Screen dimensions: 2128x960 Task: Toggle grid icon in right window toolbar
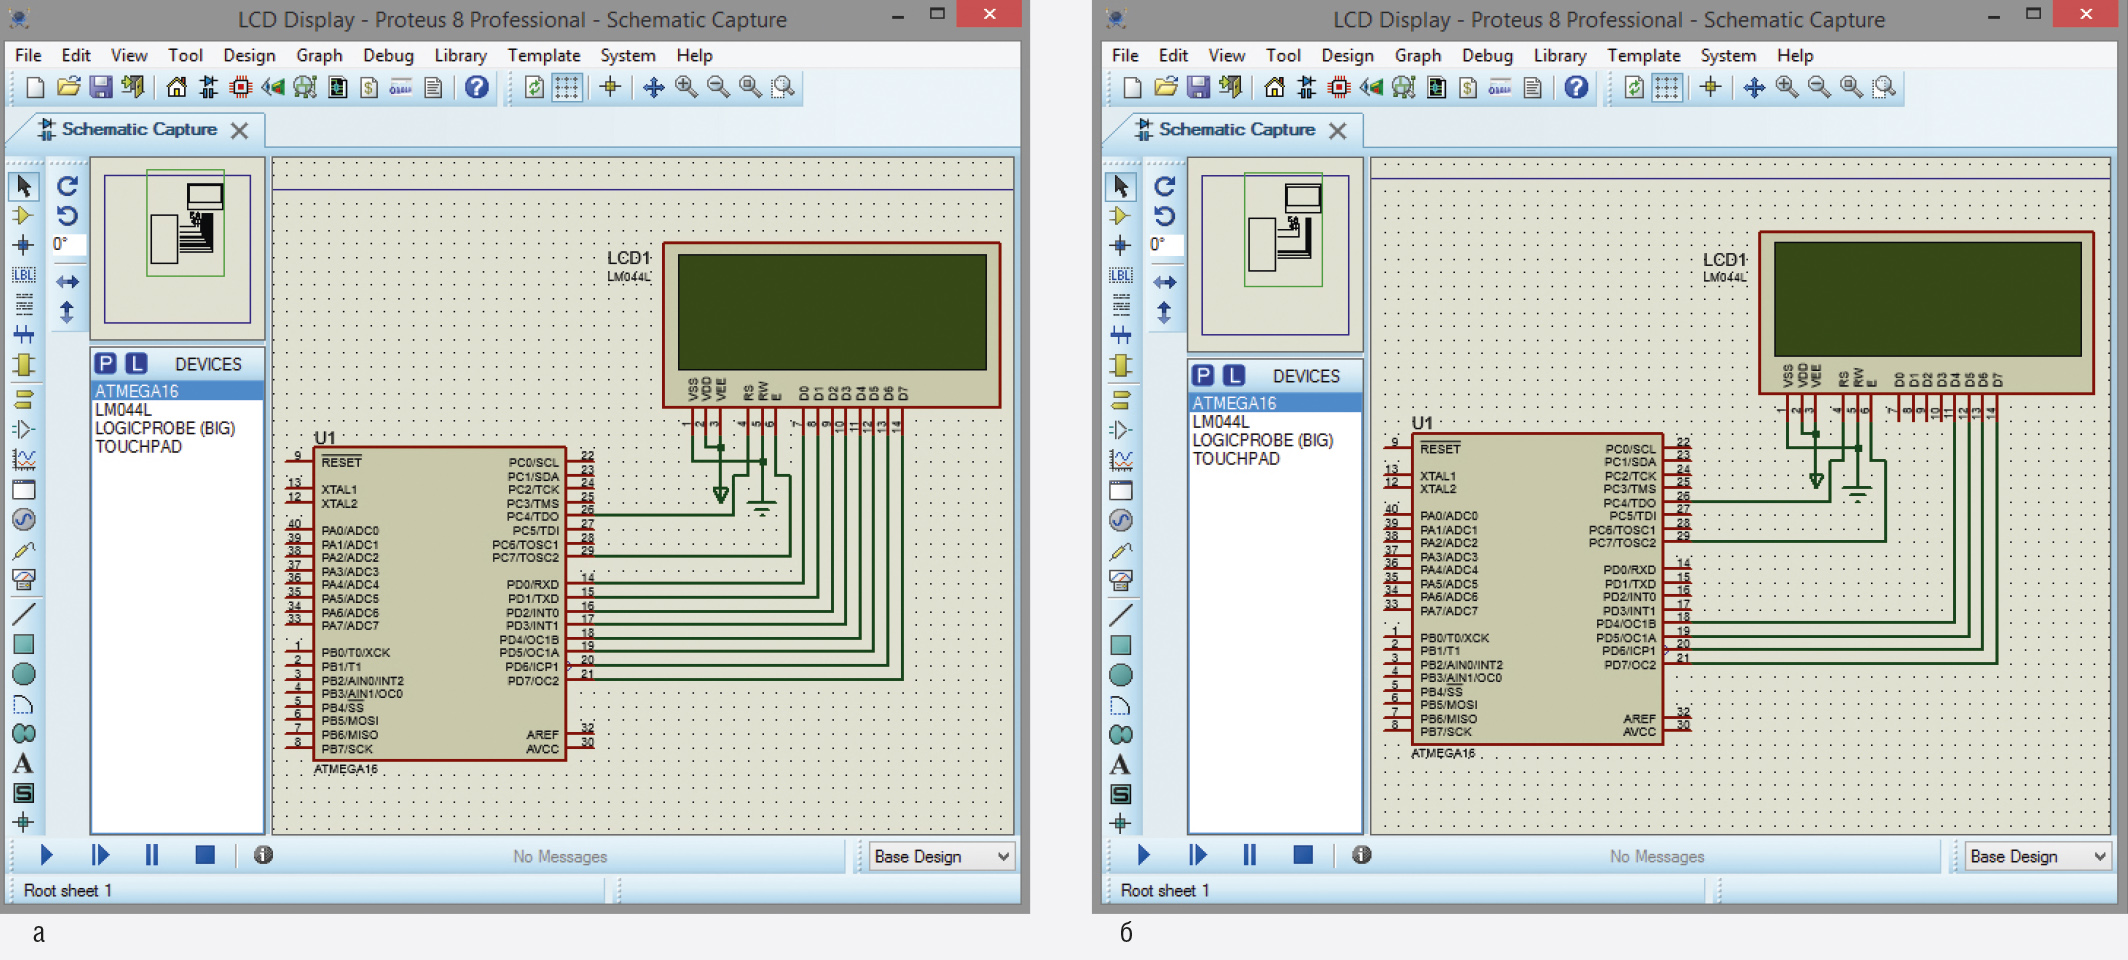pos(1666,88)
